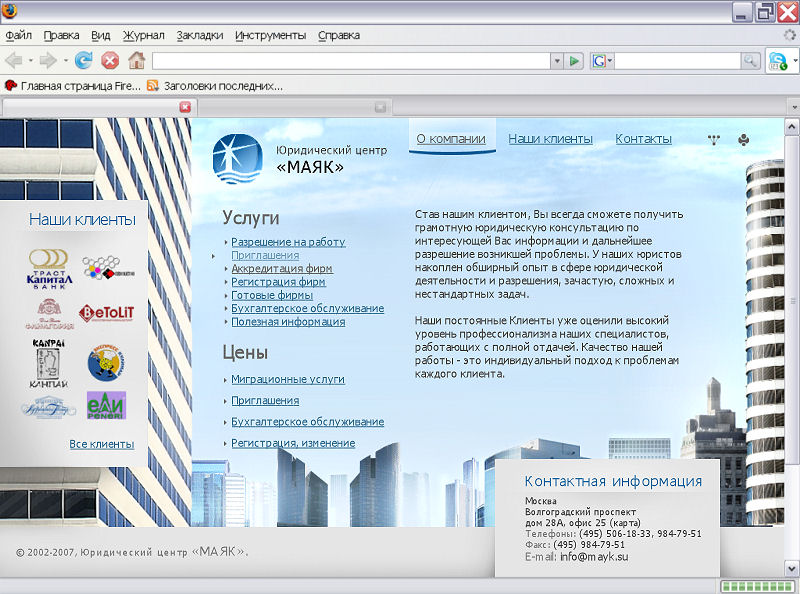The image size is (800, 594).
Task: Open Аккредитация фирм link
Action: pos(282,268)
